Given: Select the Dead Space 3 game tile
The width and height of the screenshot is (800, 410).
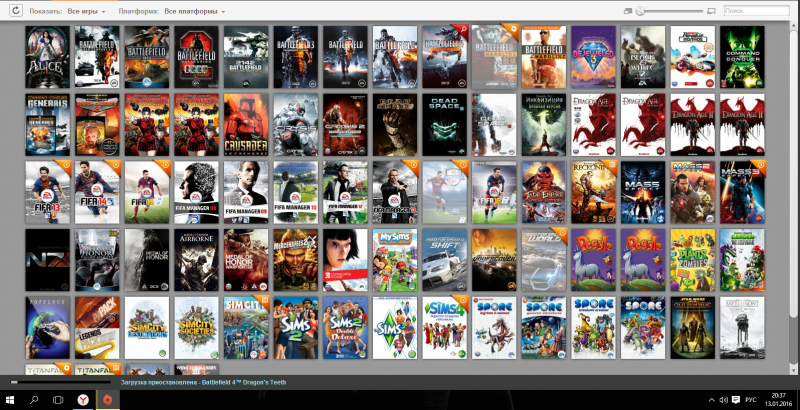Looking at the screenshot, I should point(494,125).
